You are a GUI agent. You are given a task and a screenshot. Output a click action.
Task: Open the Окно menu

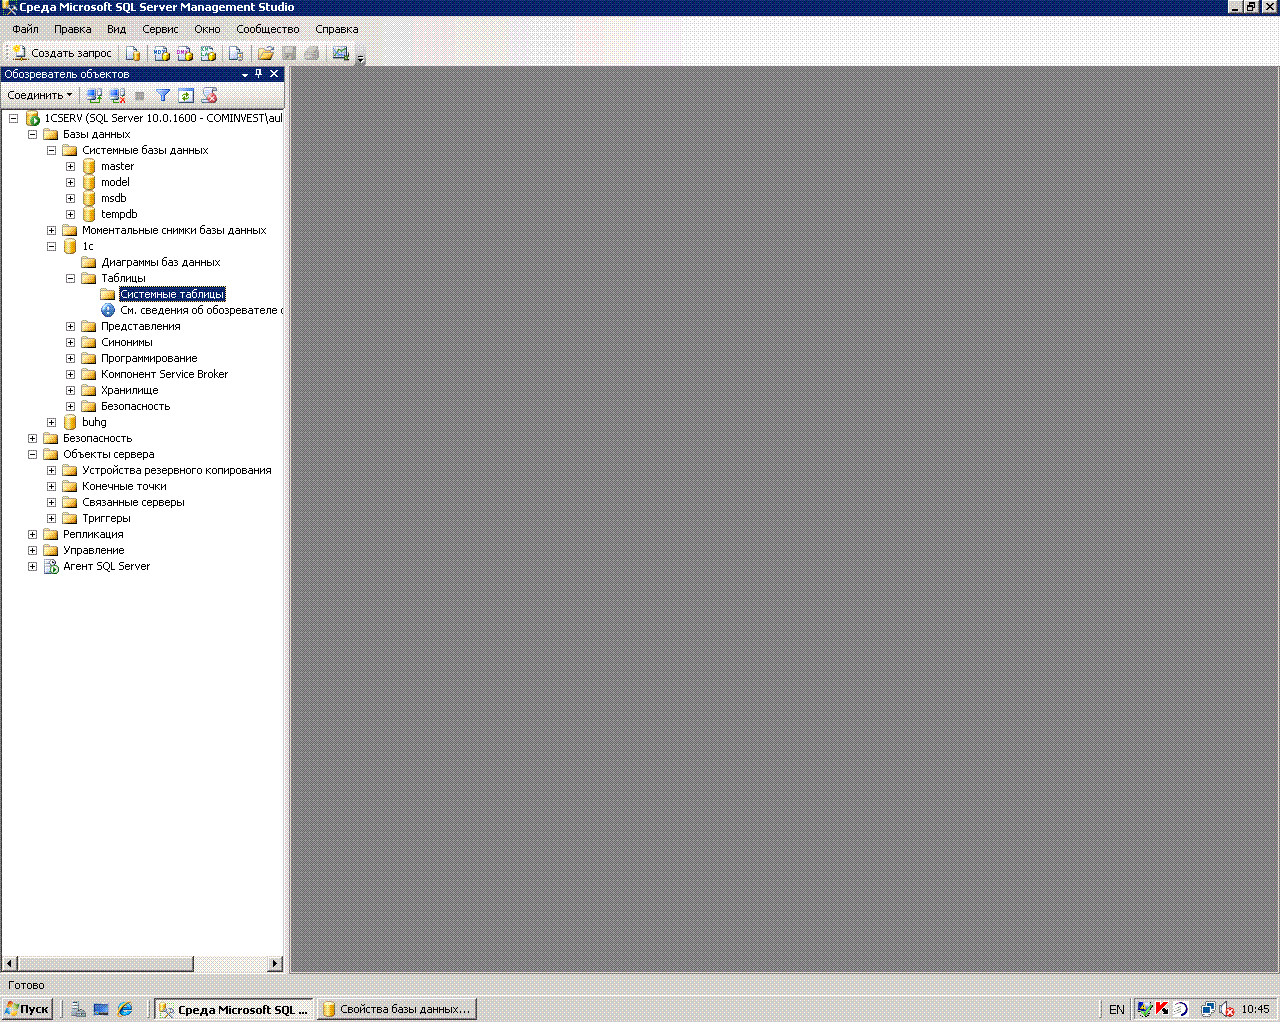point(207,29)
